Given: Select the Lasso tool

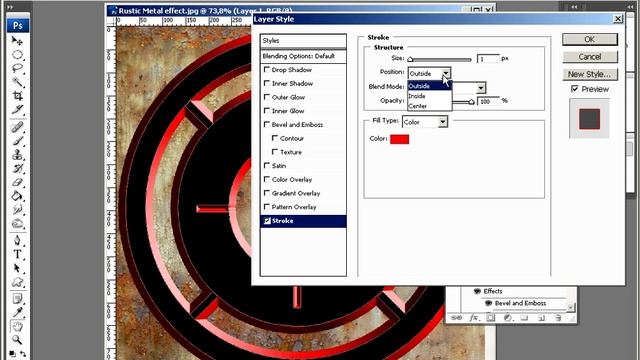Looking at the screenshot, I should [x=17, y=68].
